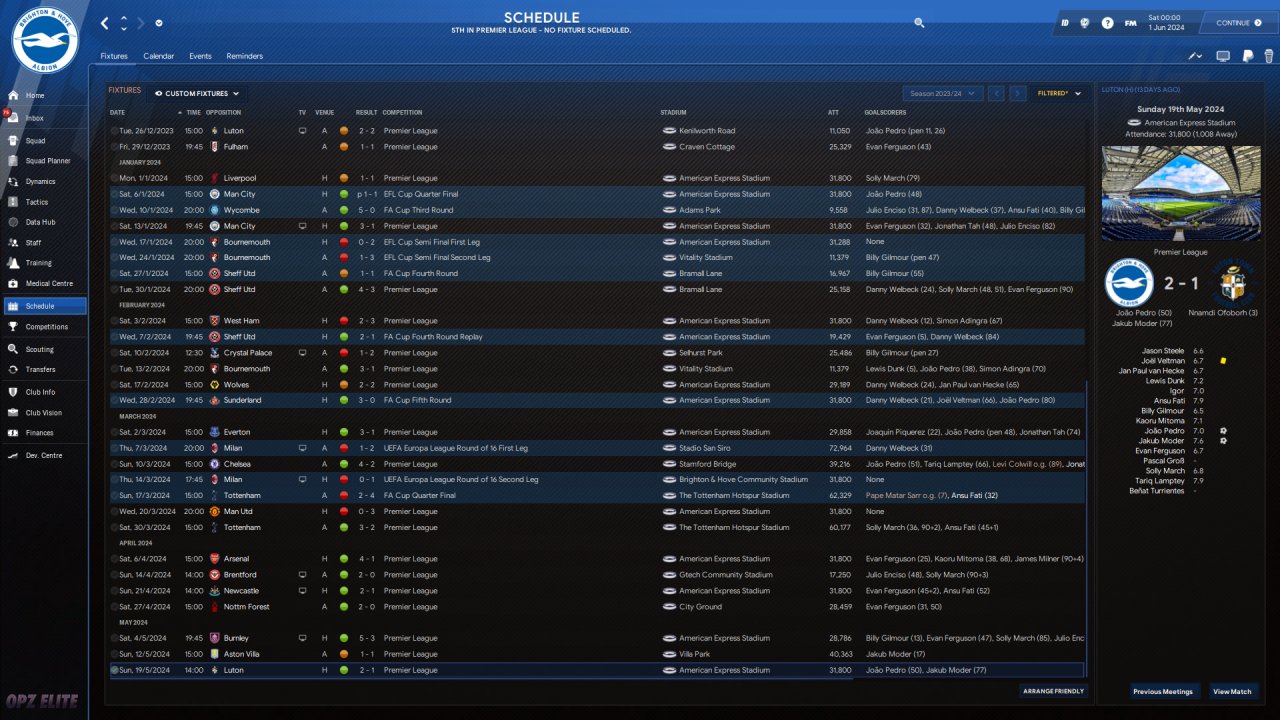Click the up/down navigation stepper
The image size is (1280, 720).
pos(124,23)
